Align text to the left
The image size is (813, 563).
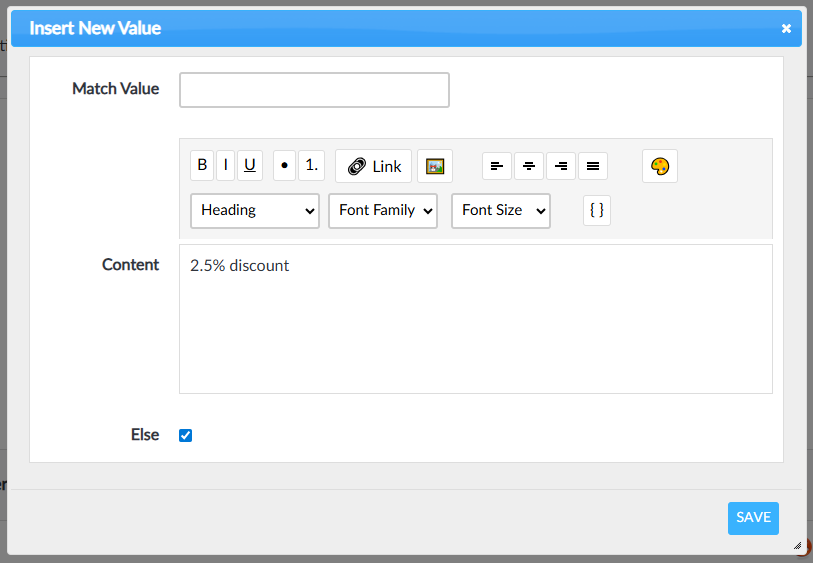497,166
